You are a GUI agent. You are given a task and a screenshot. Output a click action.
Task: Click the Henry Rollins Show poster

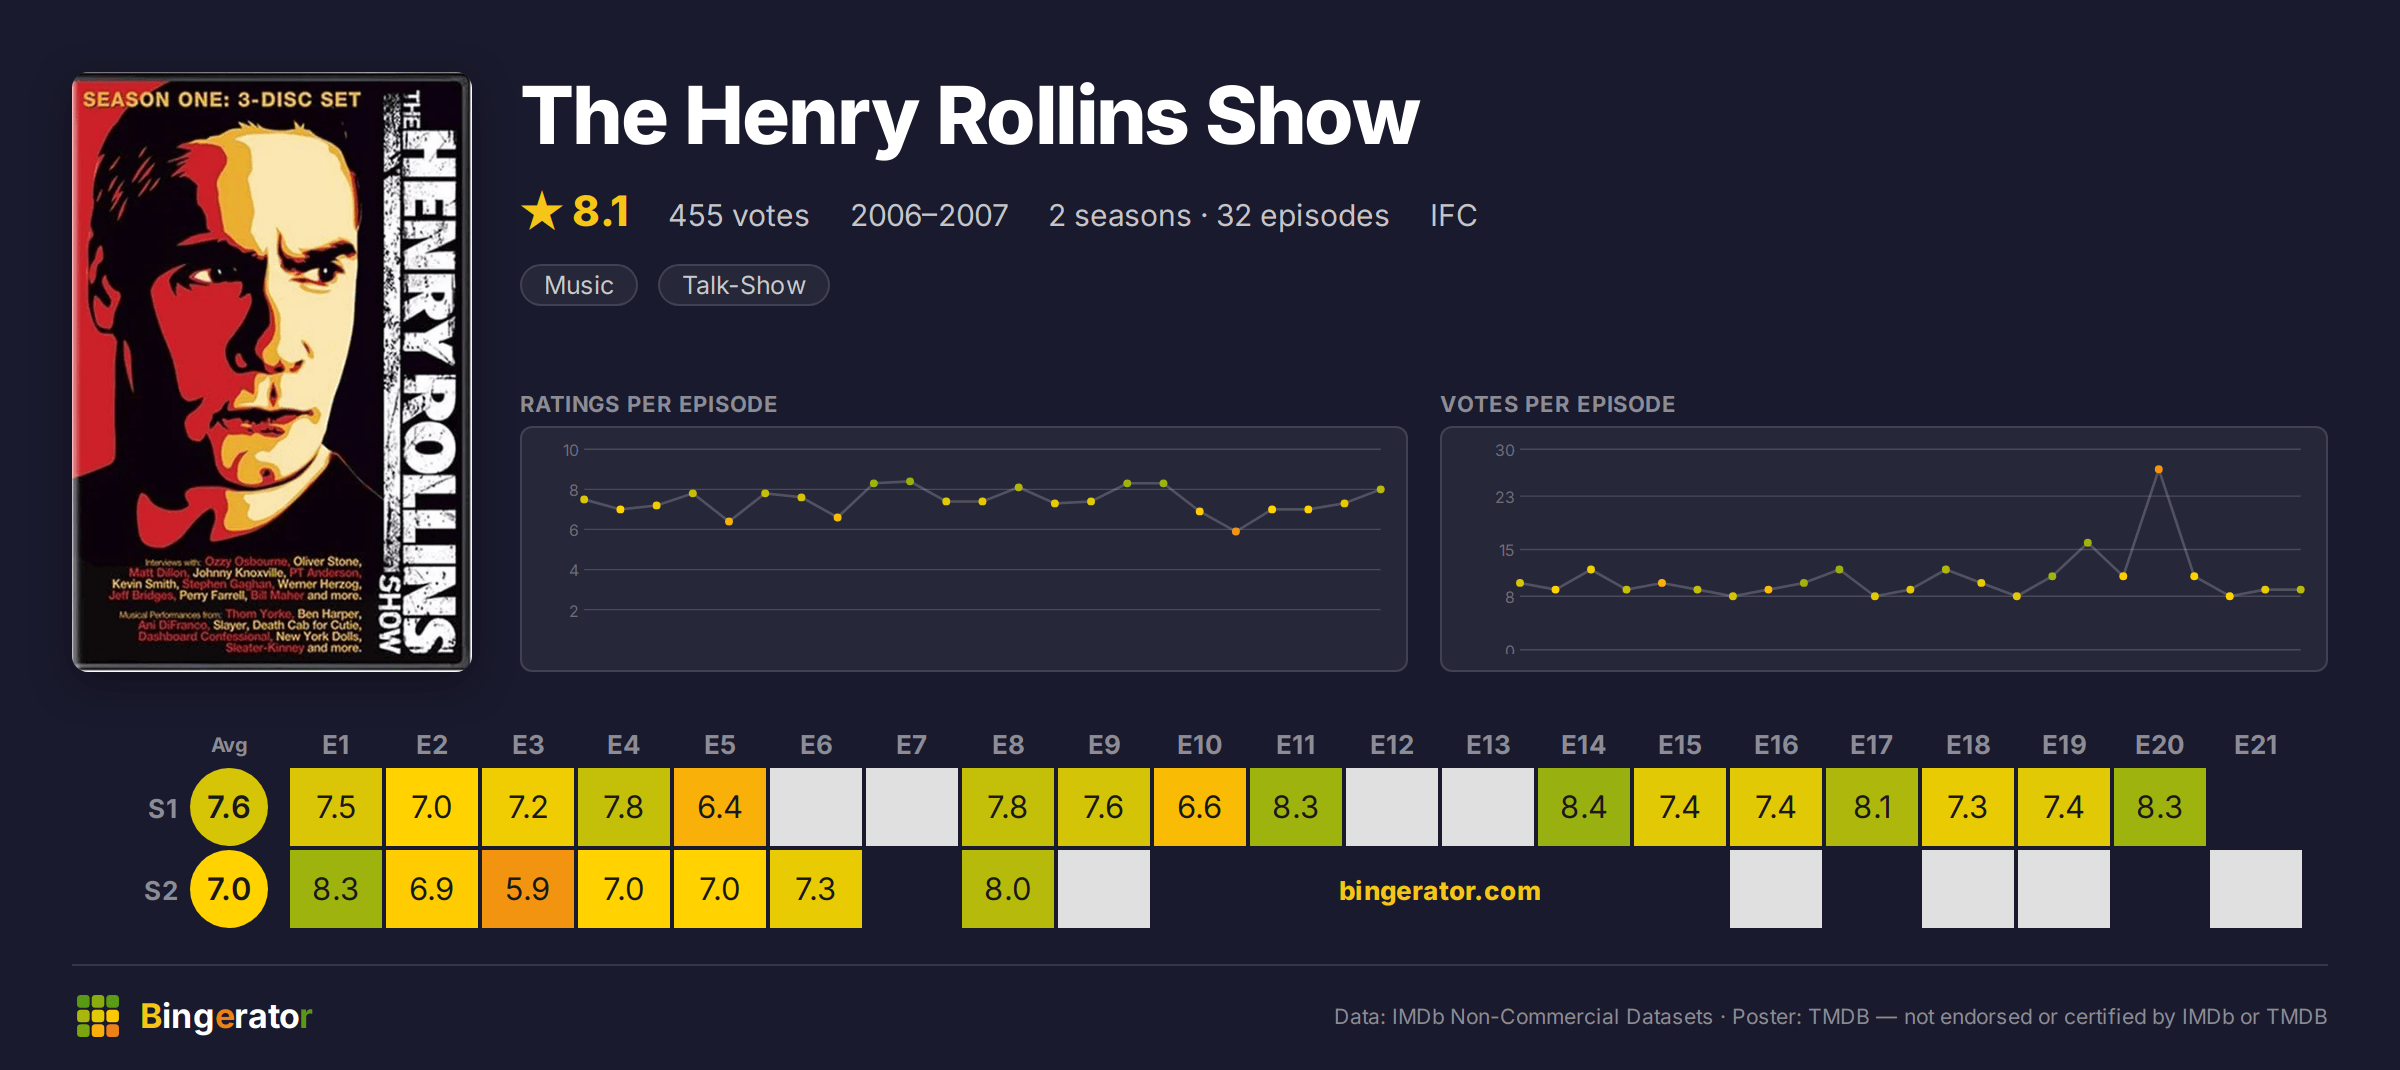click(271, 371)
